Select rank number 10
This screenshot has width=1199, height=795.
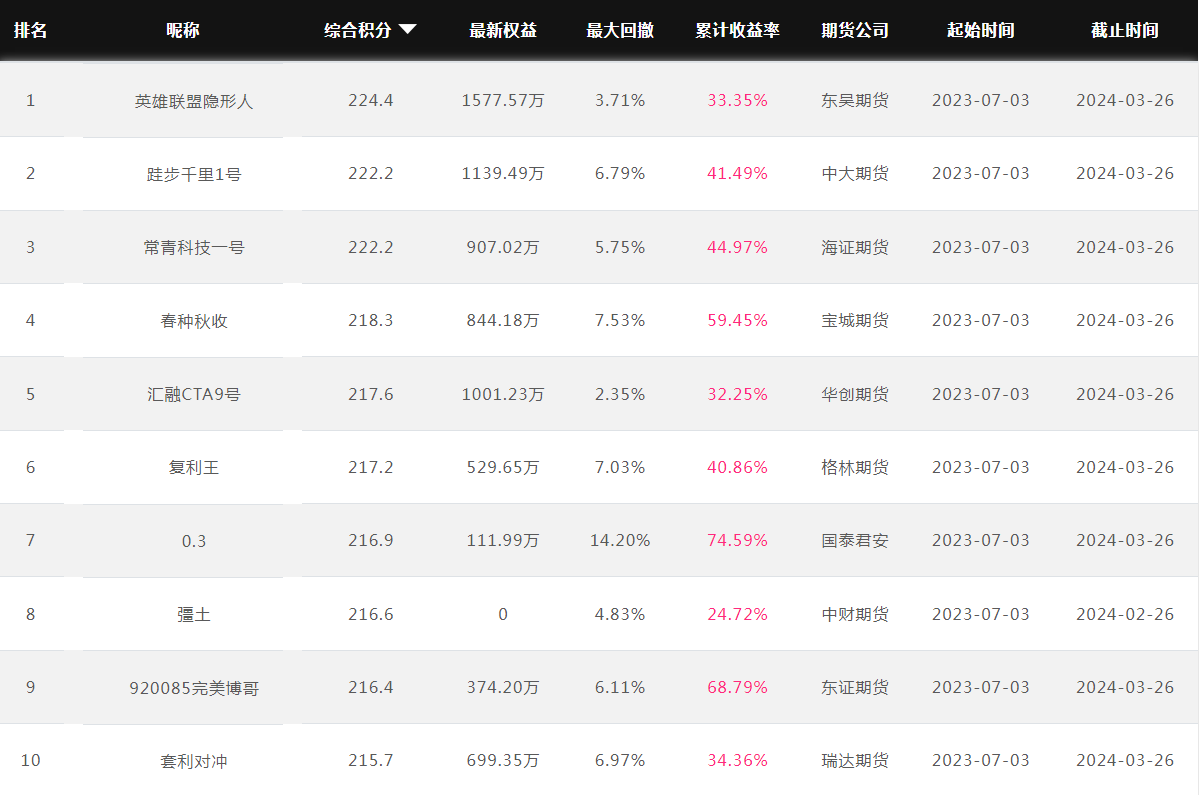(31, 761)
